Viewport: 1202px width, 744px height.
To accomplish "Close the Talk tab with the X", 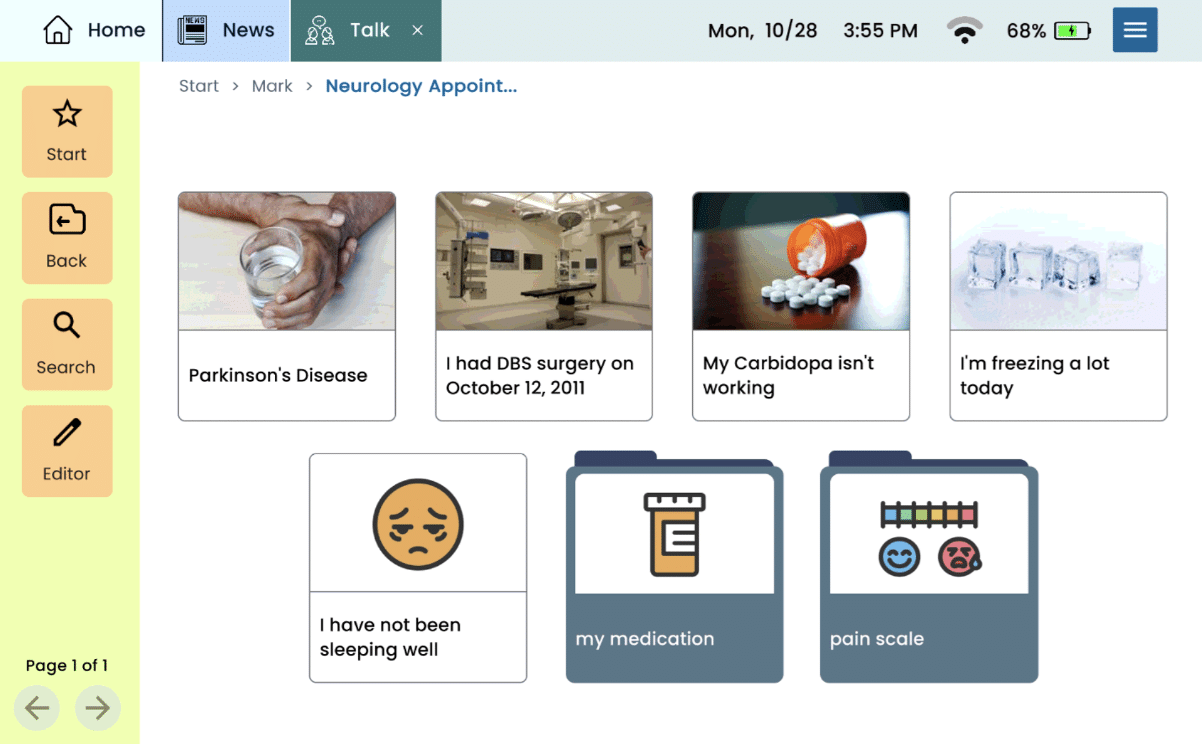I will (417, 30).
